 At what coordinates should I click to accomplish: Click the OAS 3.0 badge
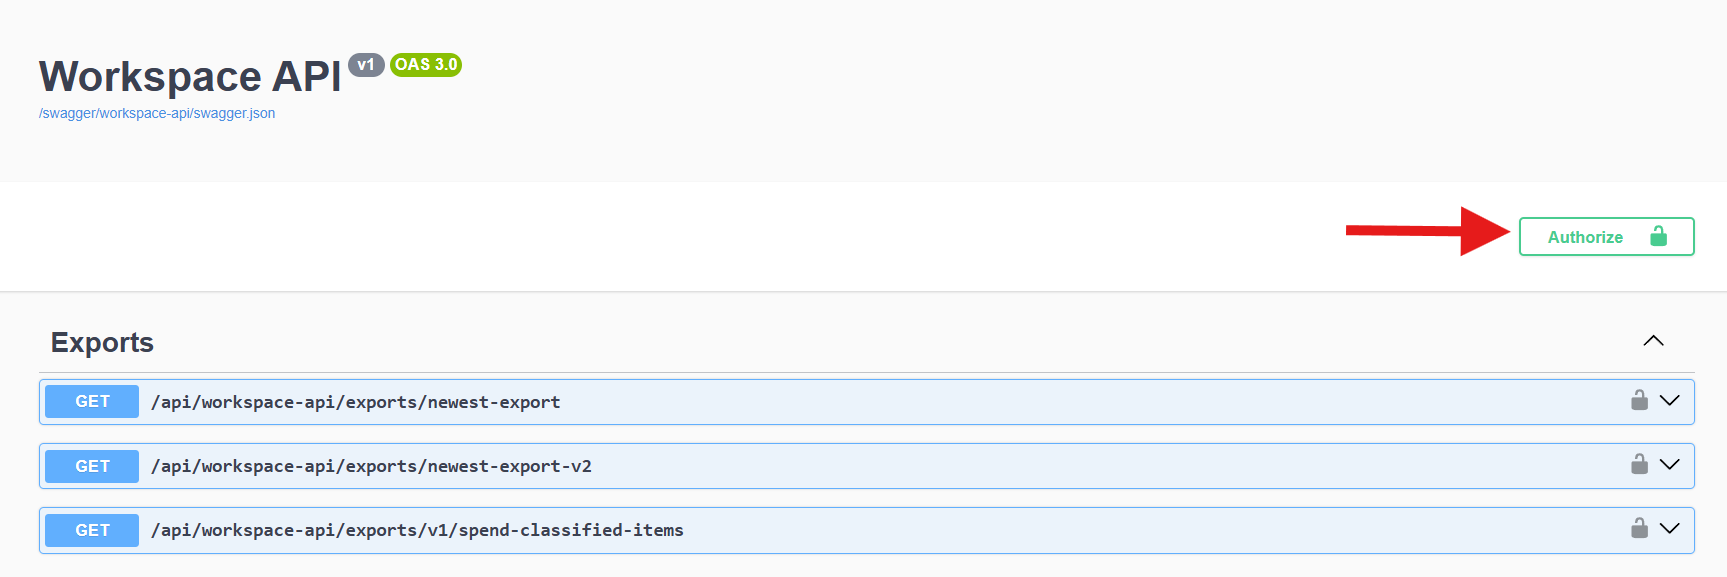(427, 65)
